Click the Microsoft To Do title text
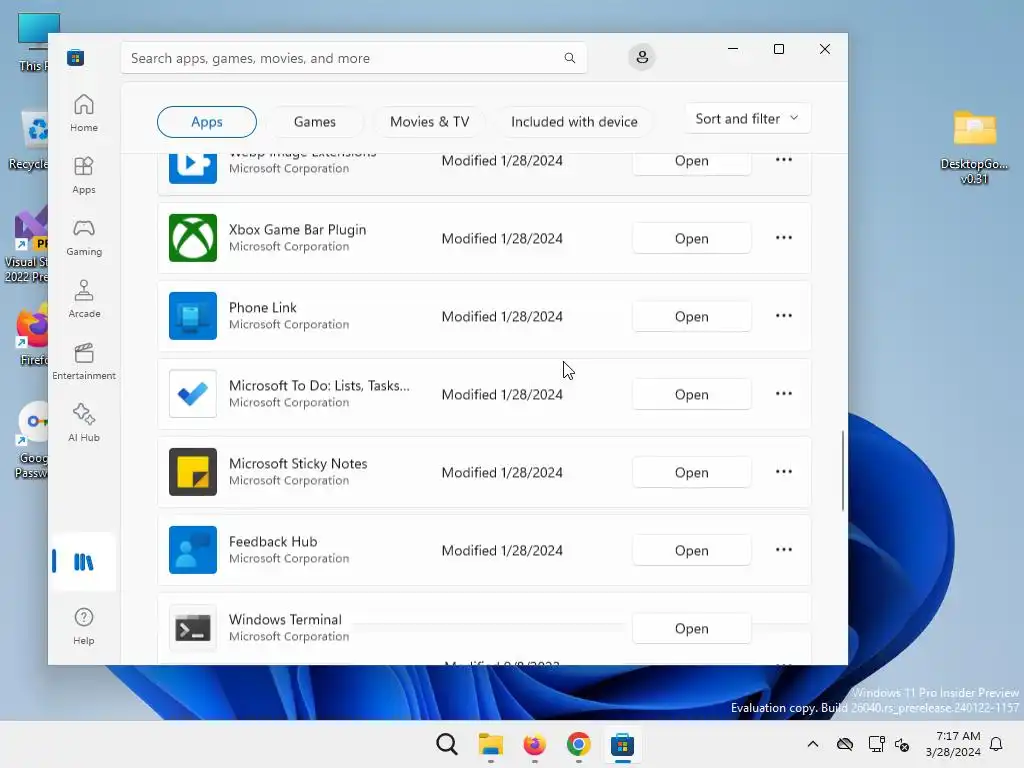The image size is (1024, 768). 319,385
